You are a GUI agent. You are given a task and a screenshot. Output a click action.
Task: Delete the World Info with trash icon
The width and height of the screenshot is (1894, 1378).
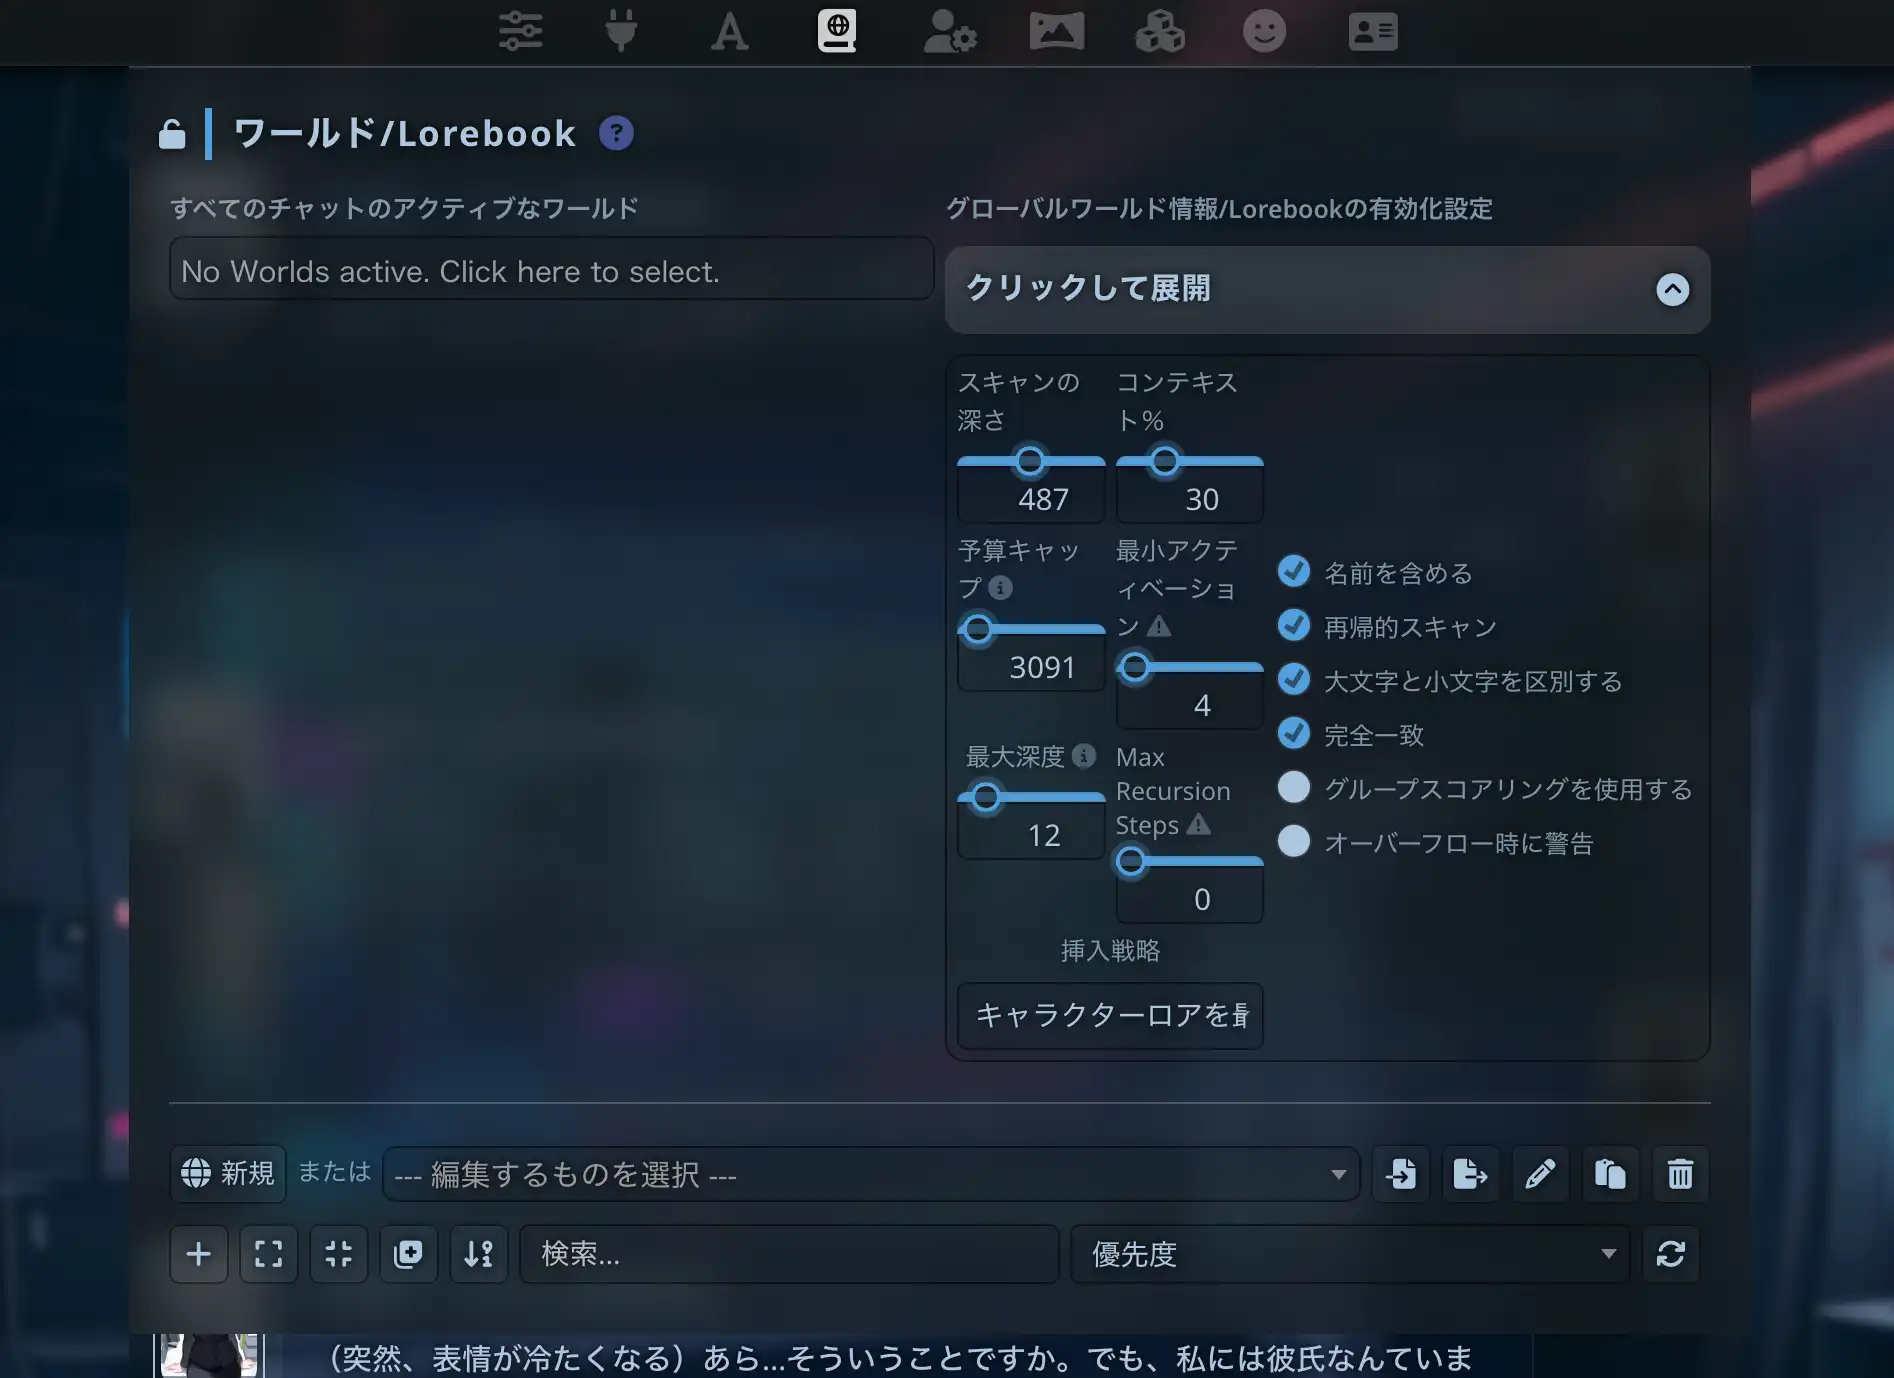(x=1679, y=1174)
